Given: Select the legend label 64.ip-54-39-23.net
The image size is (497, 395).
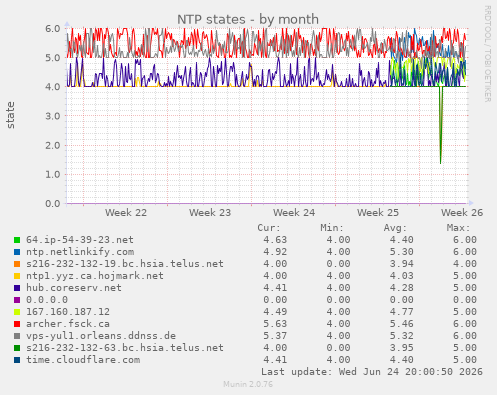Looking at the screenshot, I should point(80,240).
